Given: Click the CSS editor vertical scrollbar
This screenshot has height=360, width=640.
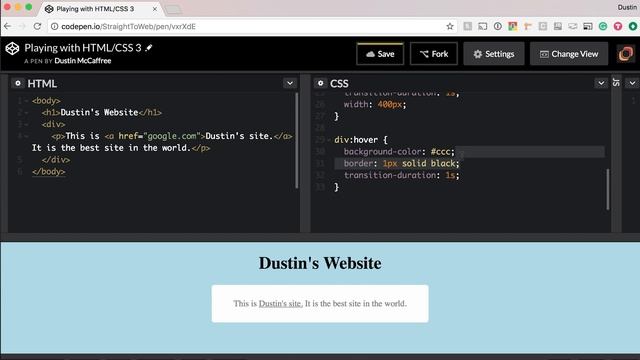Looking at the screenshot, I should point(607,189).
